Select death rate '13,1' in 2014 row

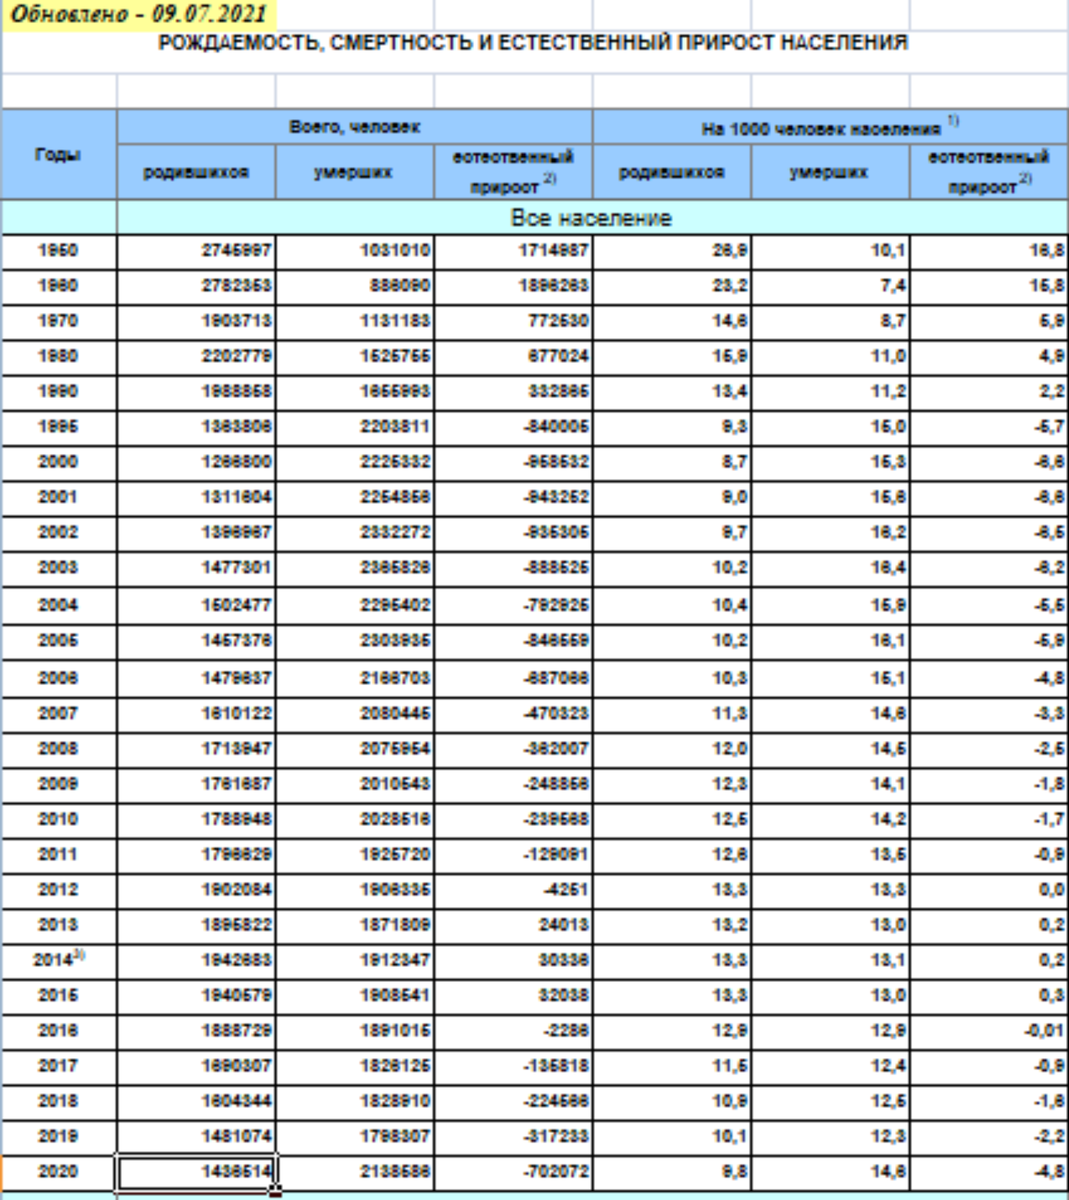tap(830, 959)
